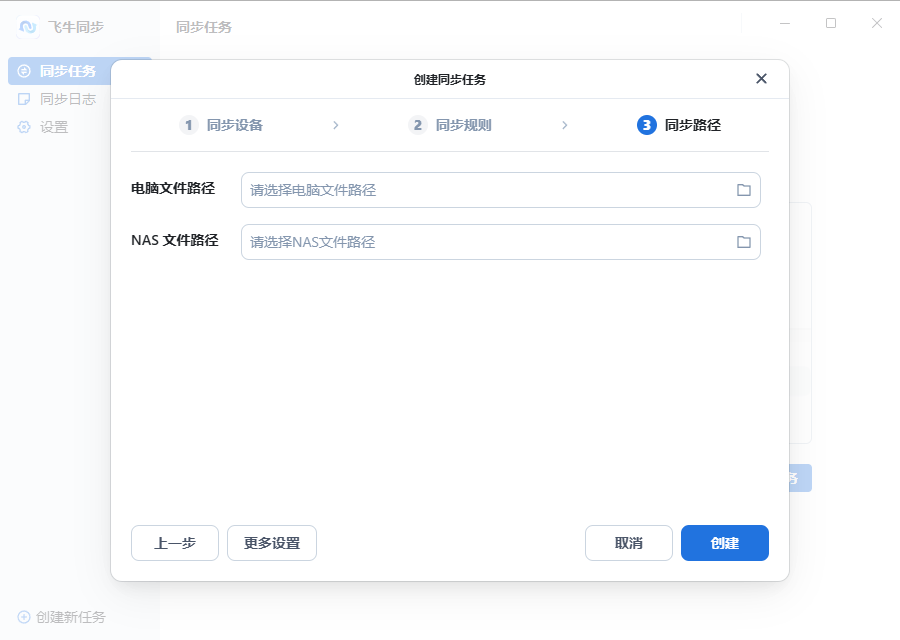Viewport: 900px width, 640px height.
Task: Click the chevron between 同步规则 and 同步路径
Action: tap(565, 125)
